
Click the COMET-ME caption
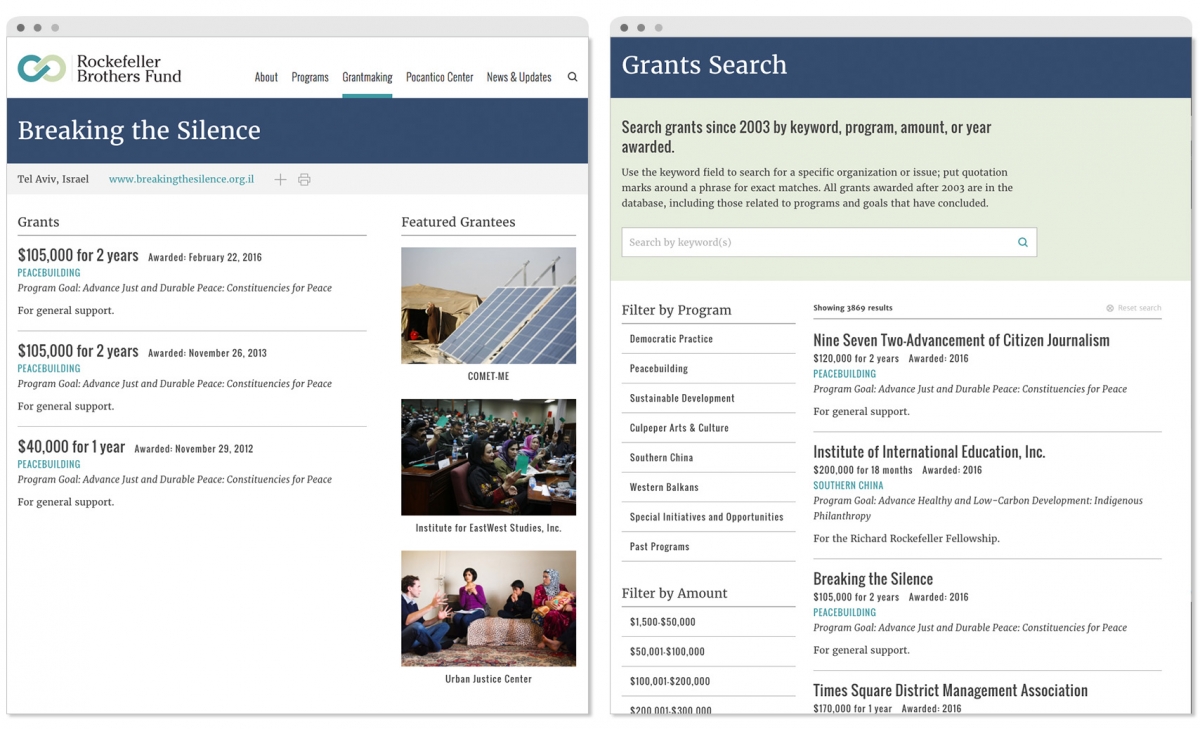click(488, 376)
